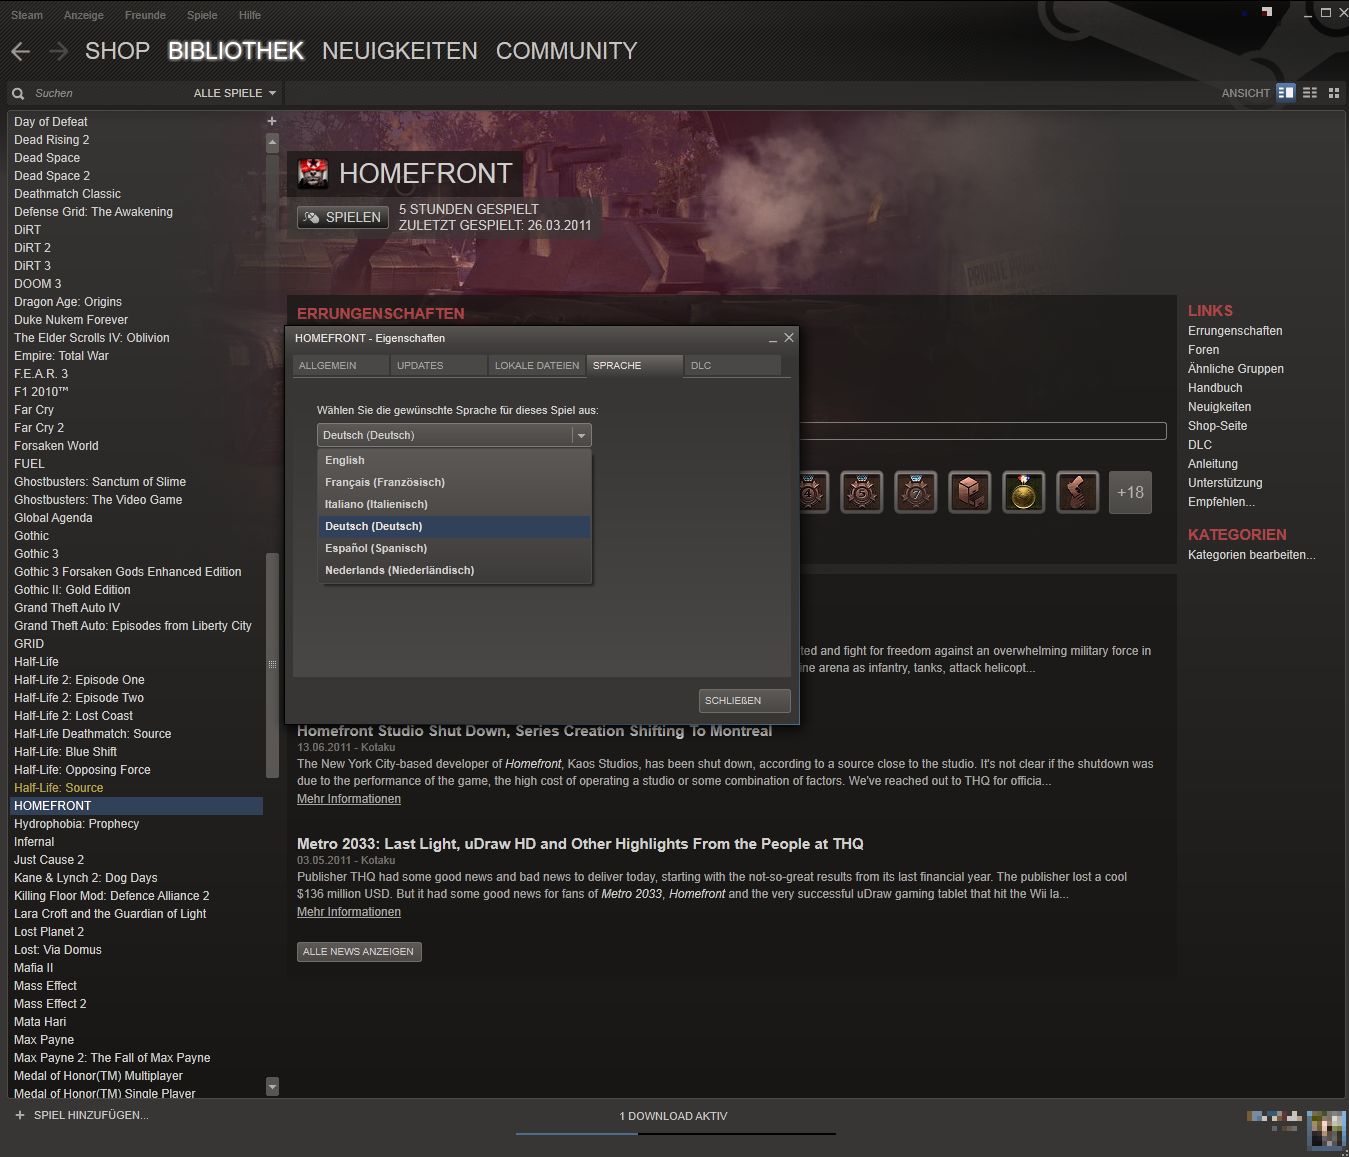
Task: Open the language combo box showing Deutsch
Action: click(x=454, y=435)
